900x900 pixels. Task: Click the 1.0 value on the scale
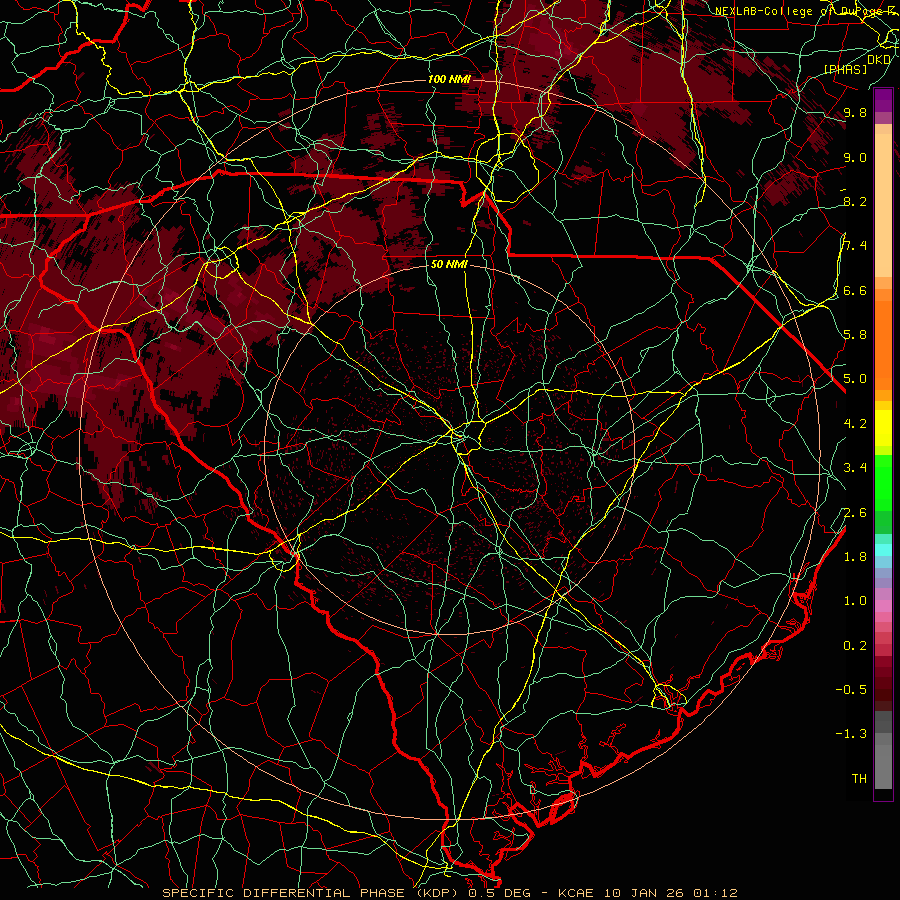coord(855,601)
